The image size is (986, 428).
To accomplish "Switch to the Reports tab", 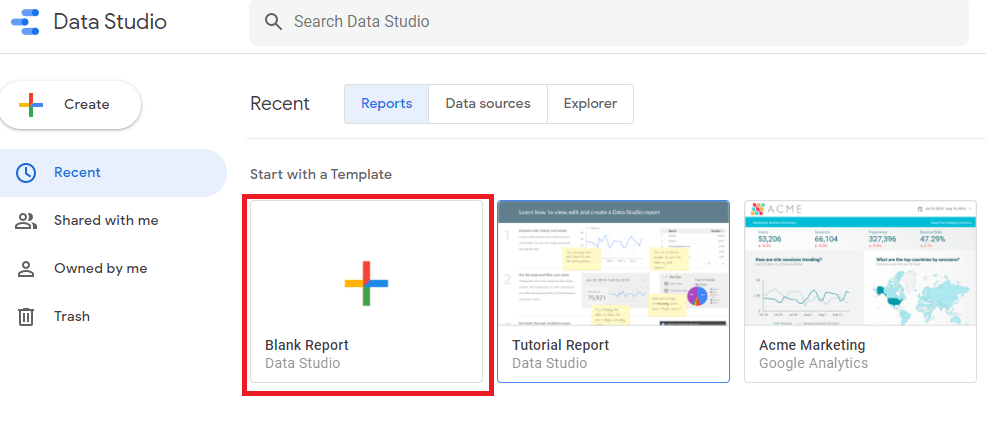I will pyautogui.click(x=387, y=104).
